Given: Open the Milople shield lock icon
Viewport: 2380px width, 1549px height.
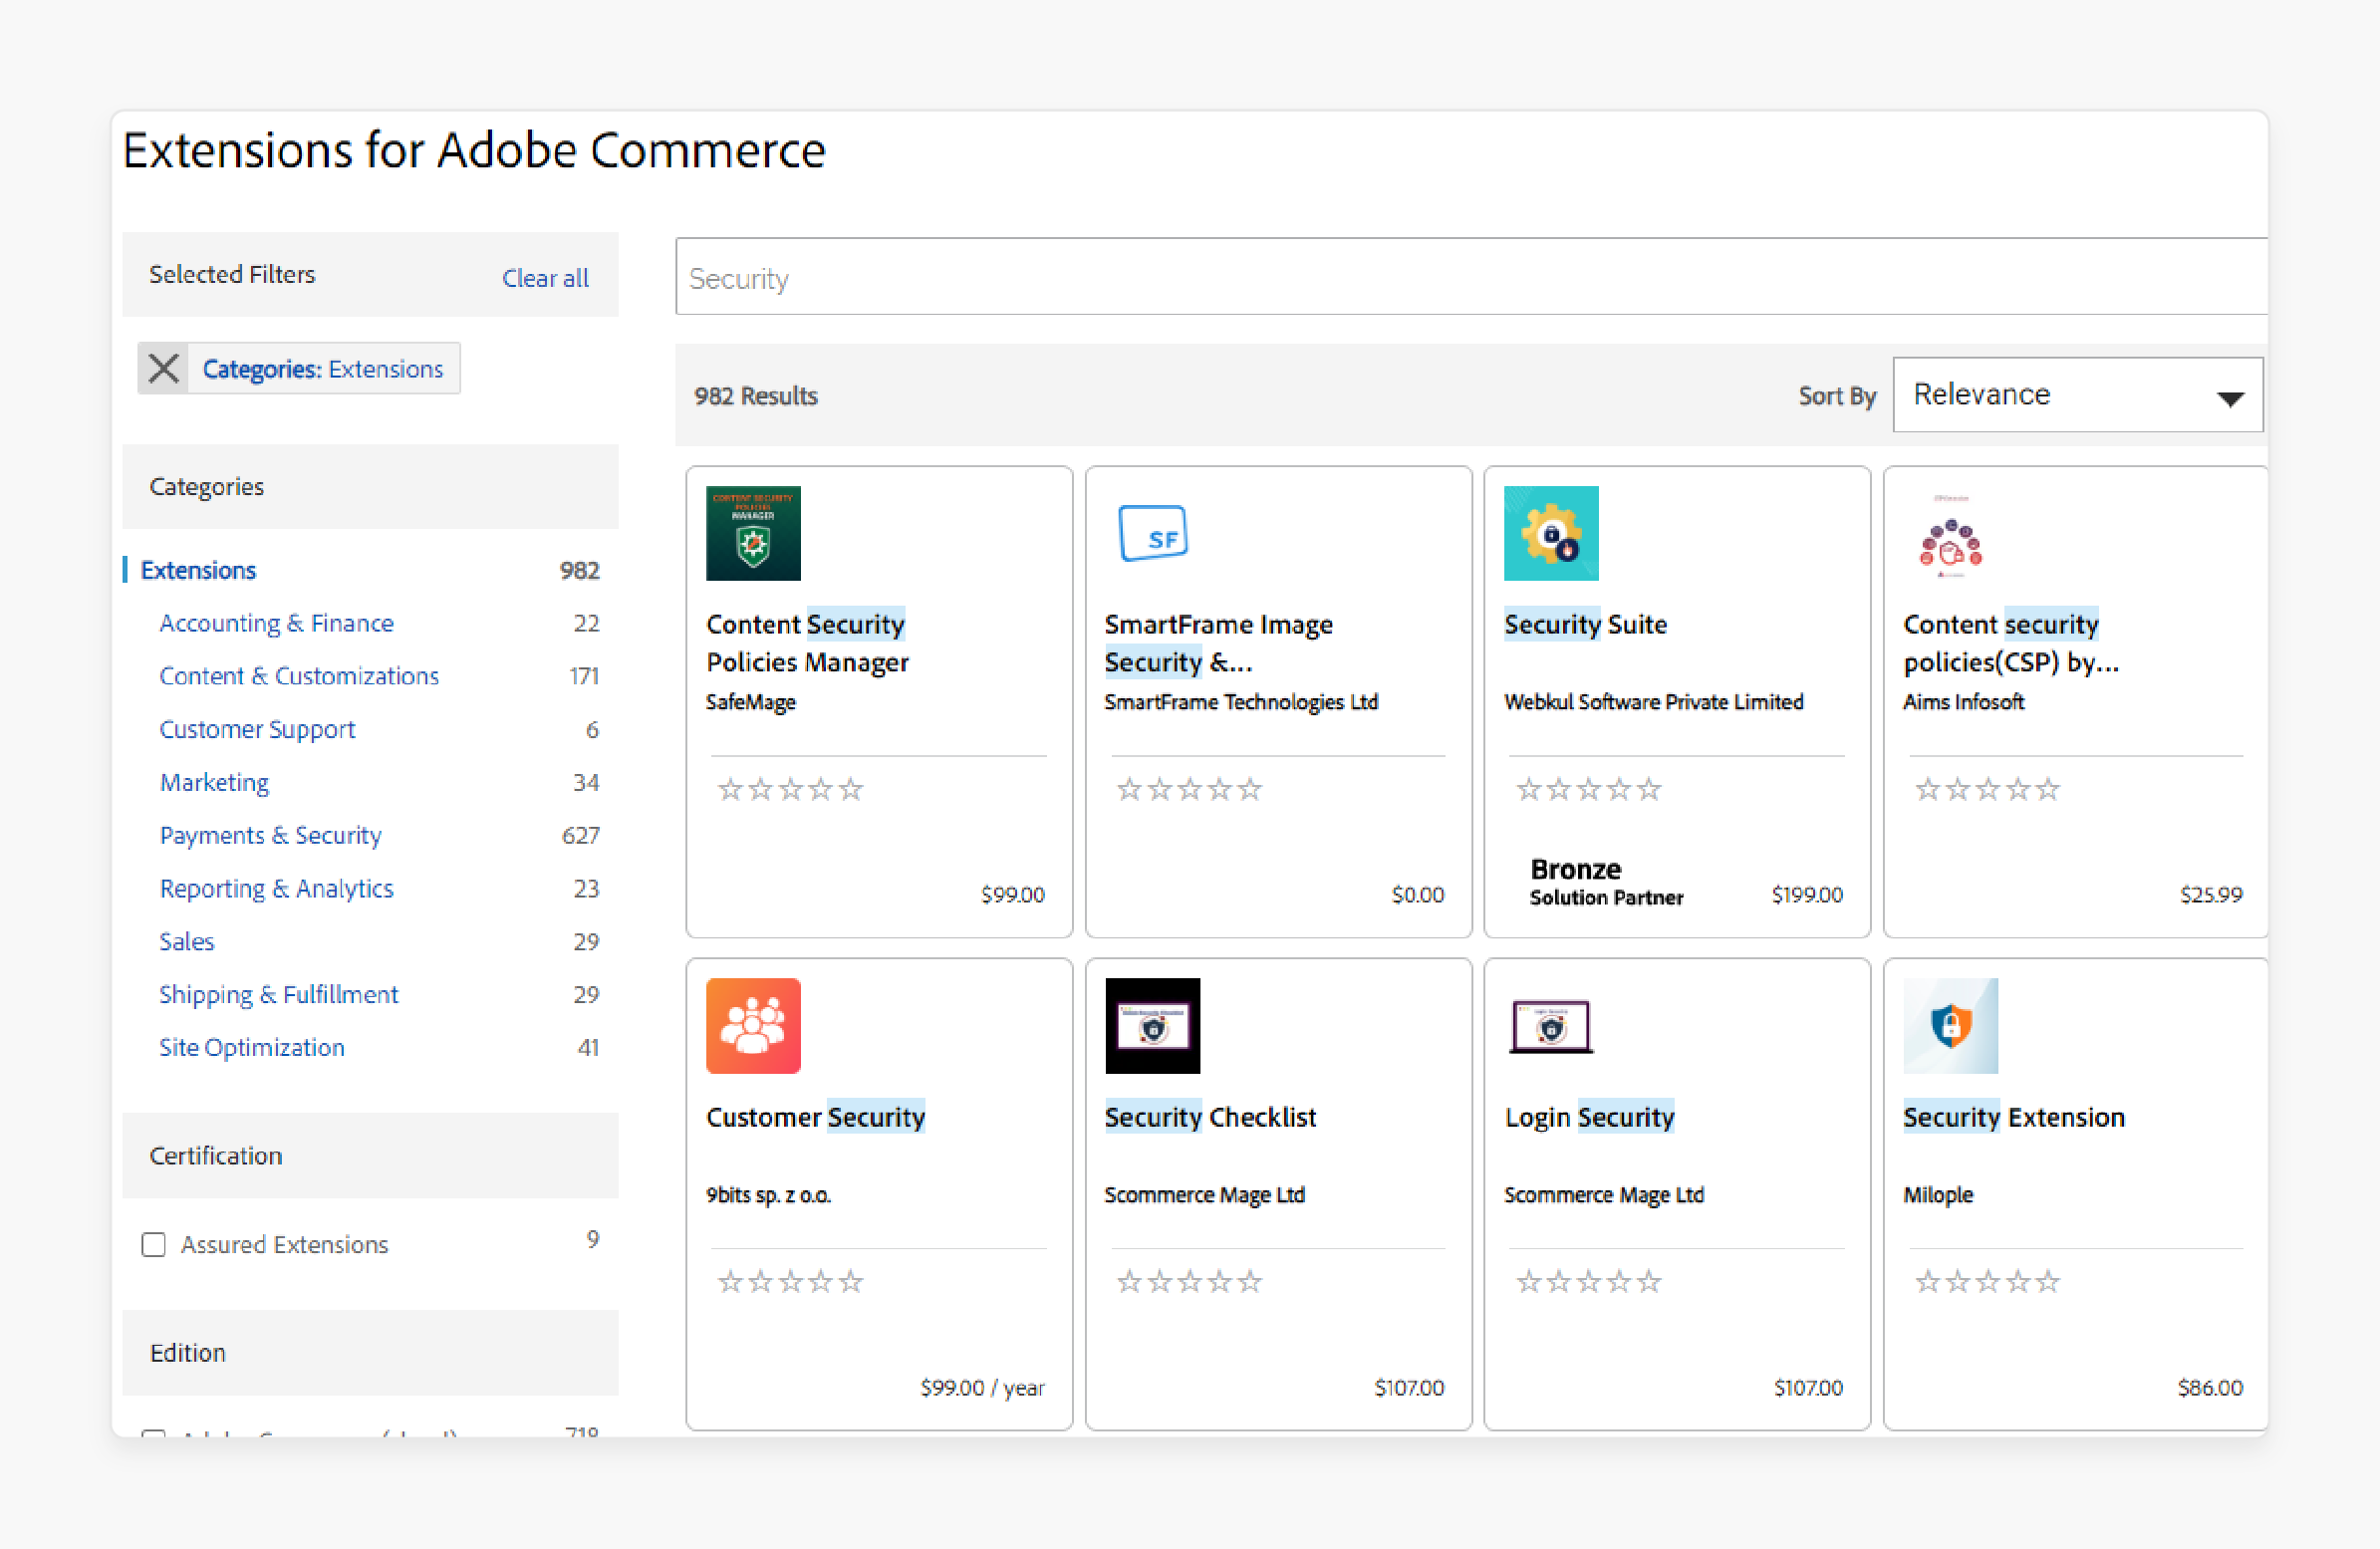Looking at the screenshot, I should [1950, 1025].
